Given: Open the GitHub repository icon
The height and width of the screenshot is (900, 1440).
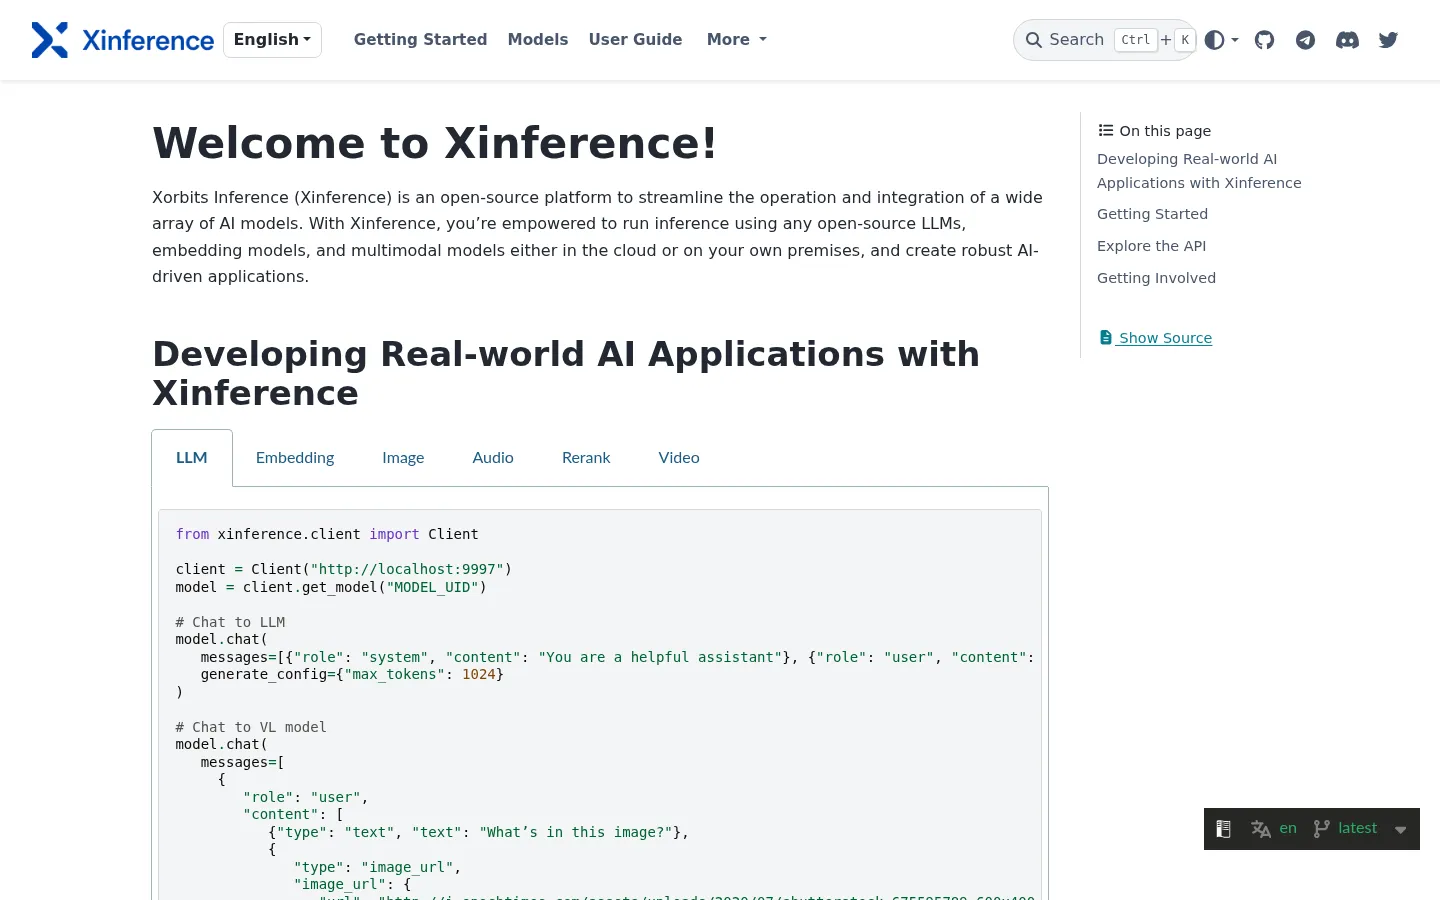Looking at the screenshot, I should [1265, 40].
